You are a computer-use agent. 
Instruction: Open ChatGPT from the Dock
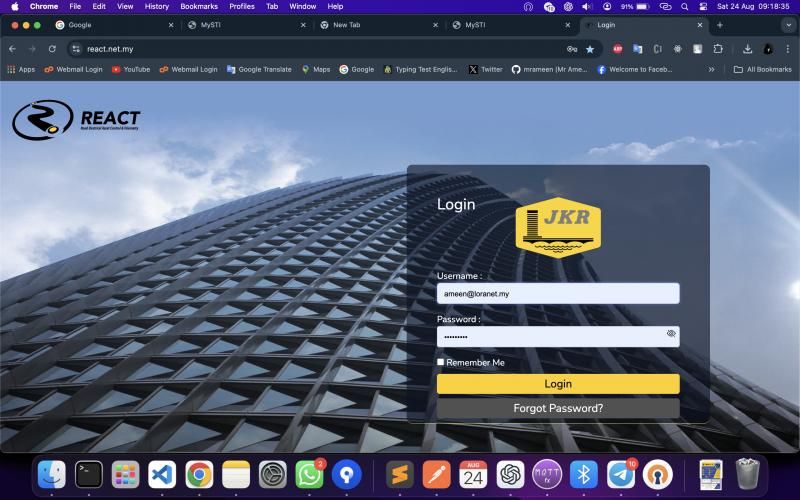[x=510, y=474]
